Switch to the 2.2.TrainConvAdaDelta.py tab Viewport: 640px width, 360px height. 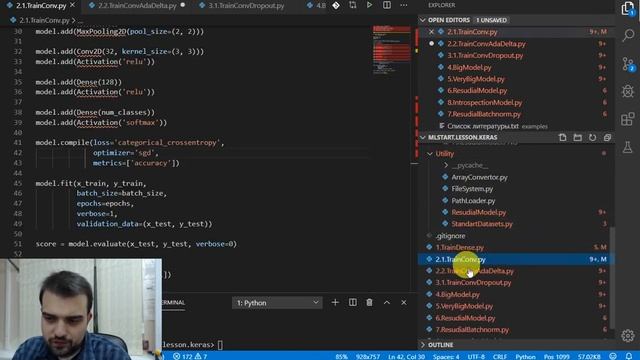pyautogui.click(x=137, y=6)
